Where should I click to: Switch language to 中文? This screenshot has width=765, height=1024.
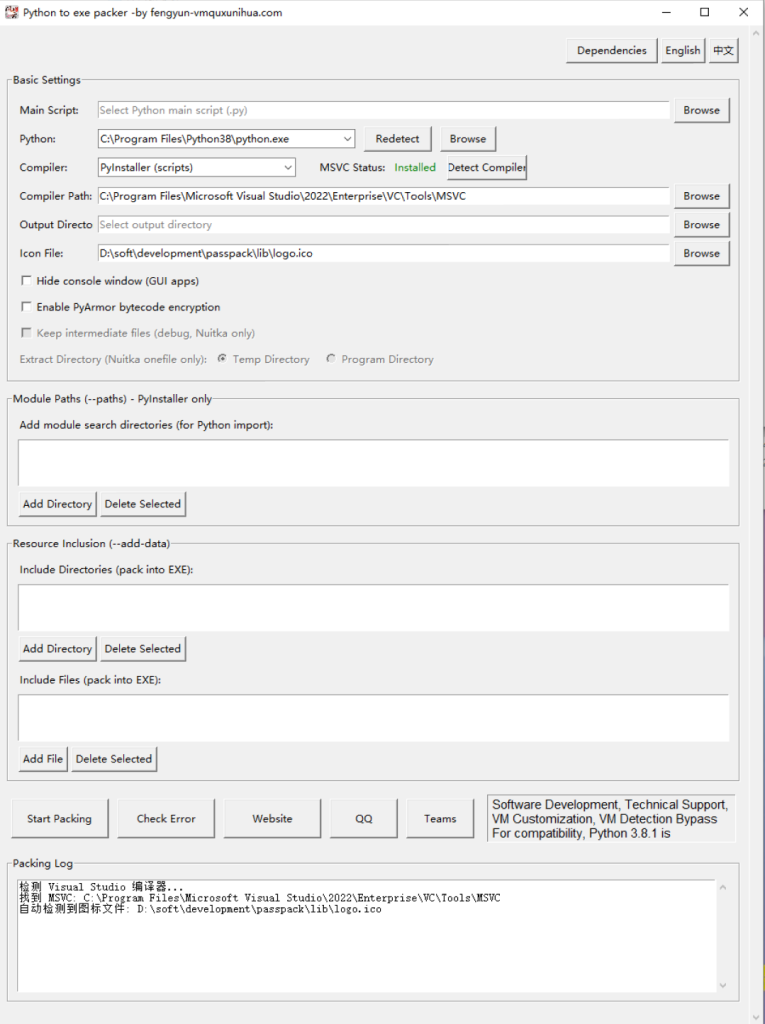pos(723,51)
